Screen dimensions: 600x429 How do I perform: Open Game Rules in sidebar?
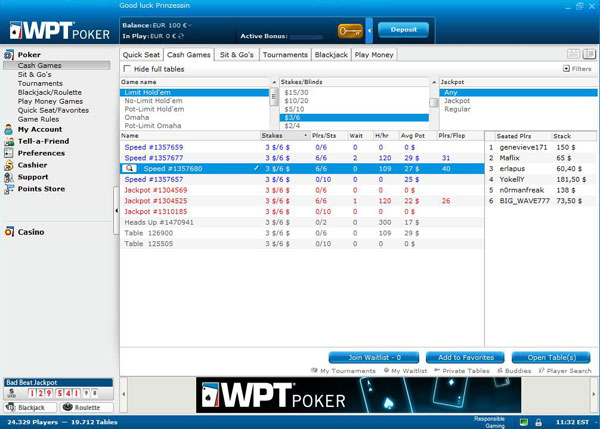tap(38, 119)
